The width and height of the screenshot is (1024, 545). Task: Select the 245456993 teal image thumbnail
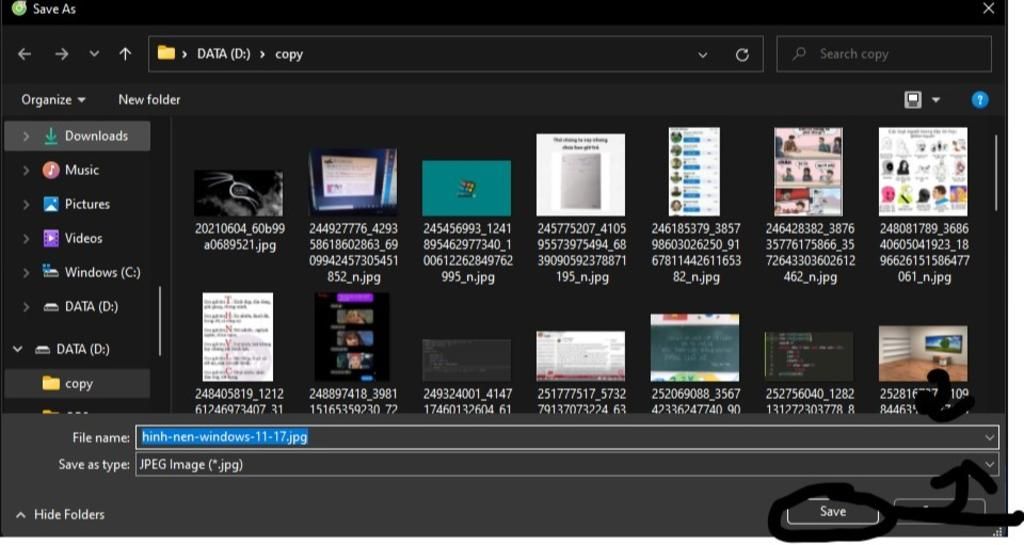[x=466, y=188]
